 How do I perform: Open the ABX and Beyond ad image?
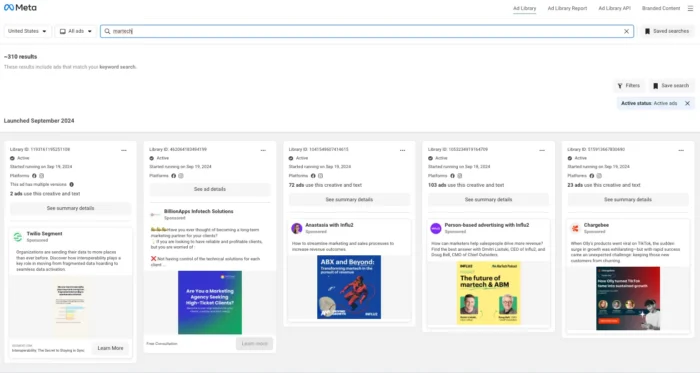(x=349, y=287)
